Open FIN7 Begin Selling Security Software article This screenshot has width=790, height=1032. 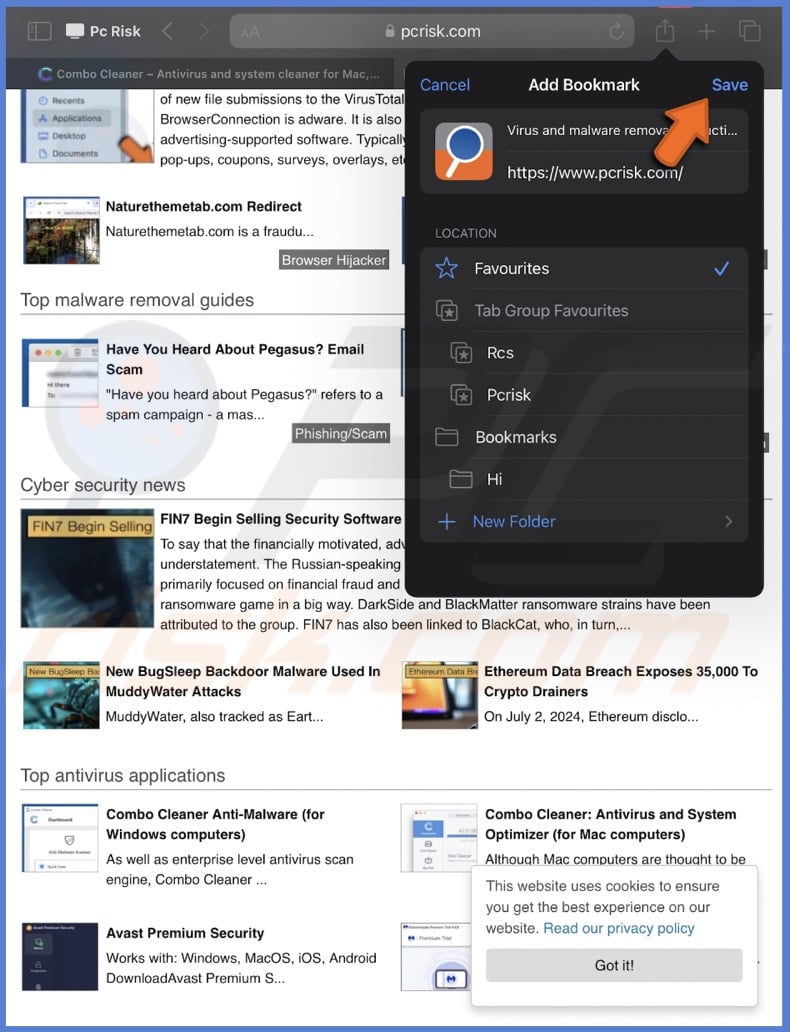281,519
